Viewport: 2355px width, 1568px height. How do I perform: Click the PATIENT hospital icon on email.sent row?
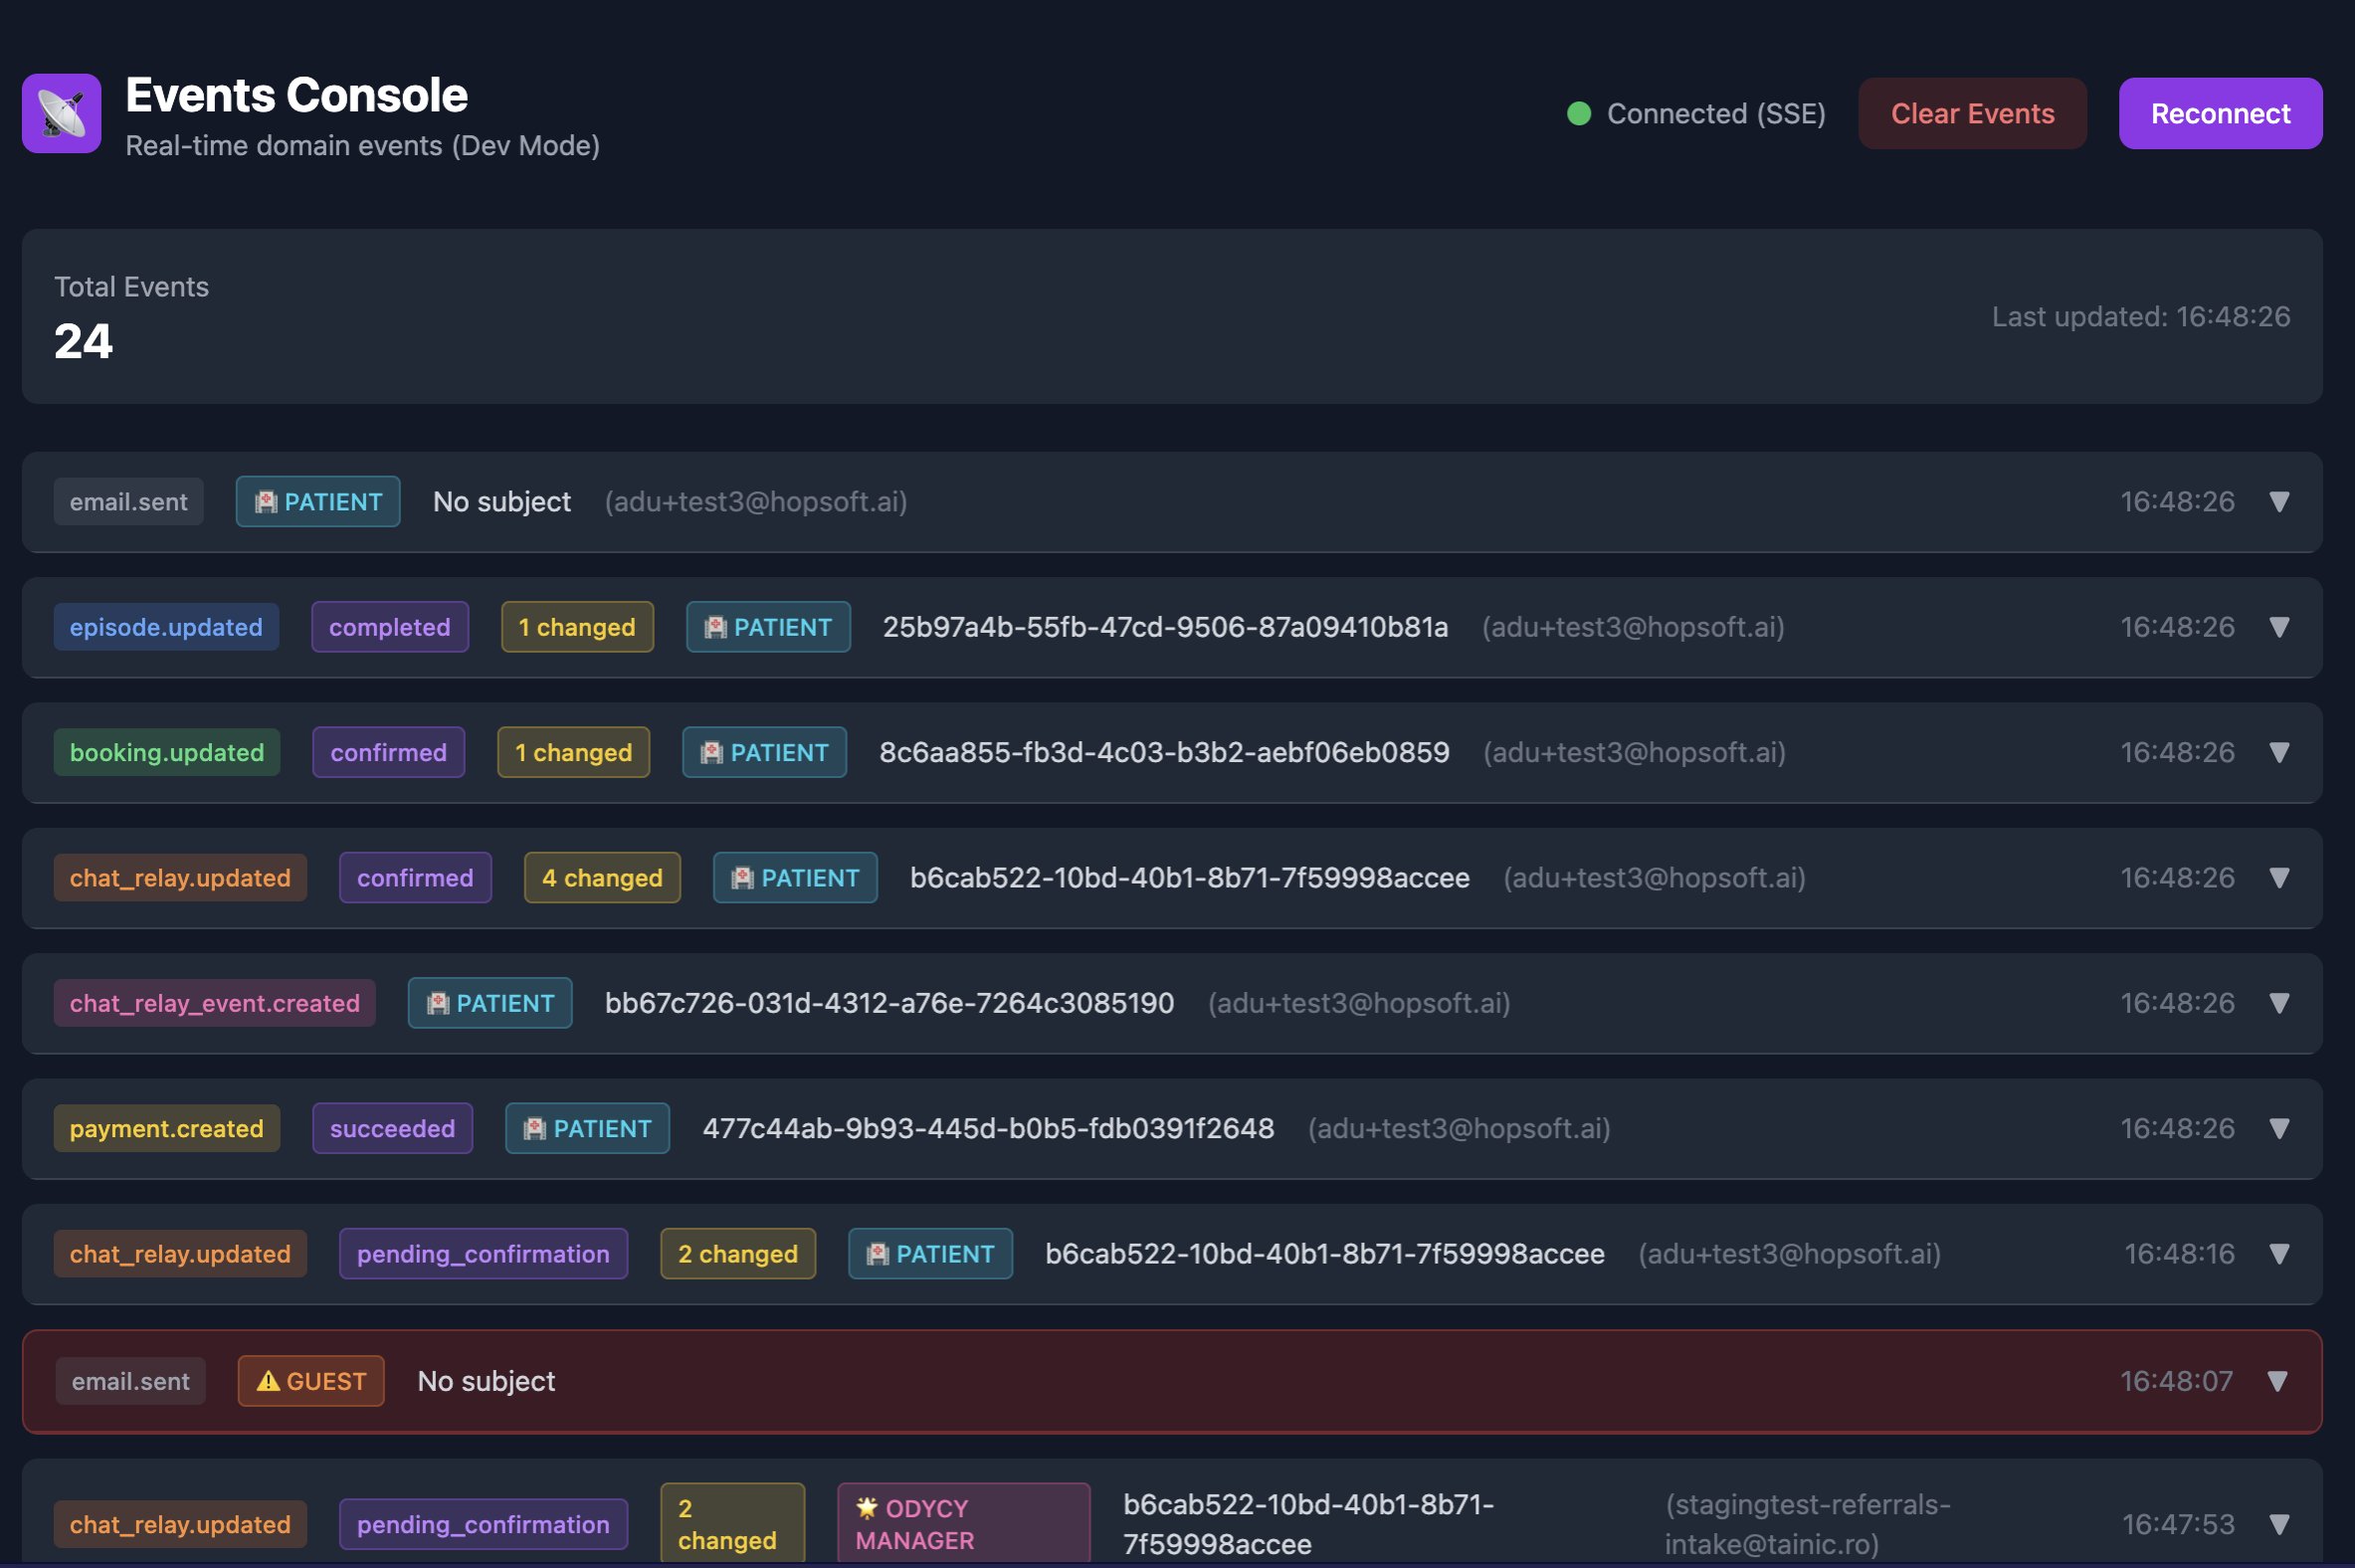point(266,501)
